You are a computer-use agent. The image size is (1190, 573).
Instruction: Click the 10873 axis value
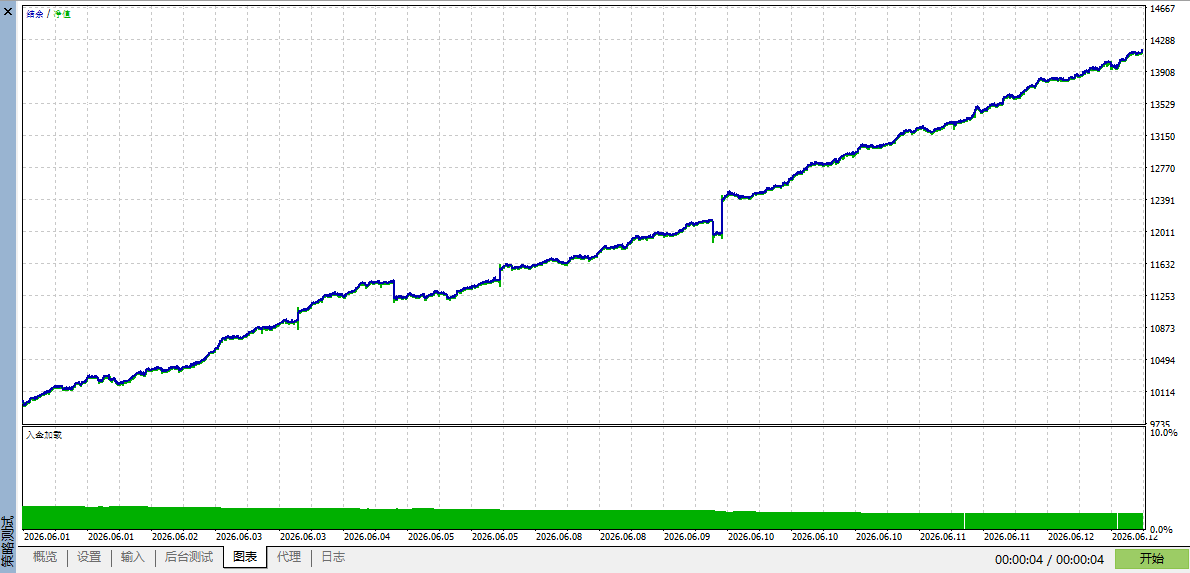click(1164, 329)
